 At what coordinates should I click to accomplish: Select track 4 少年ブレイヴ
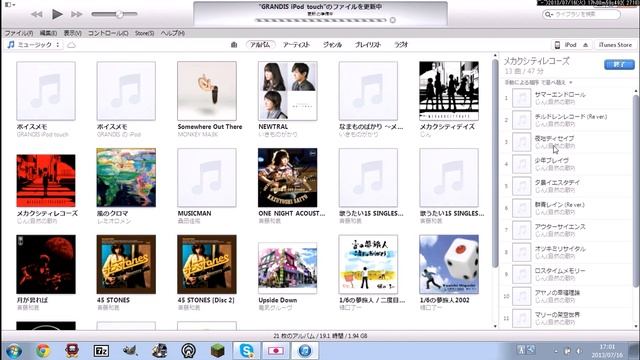567,164
